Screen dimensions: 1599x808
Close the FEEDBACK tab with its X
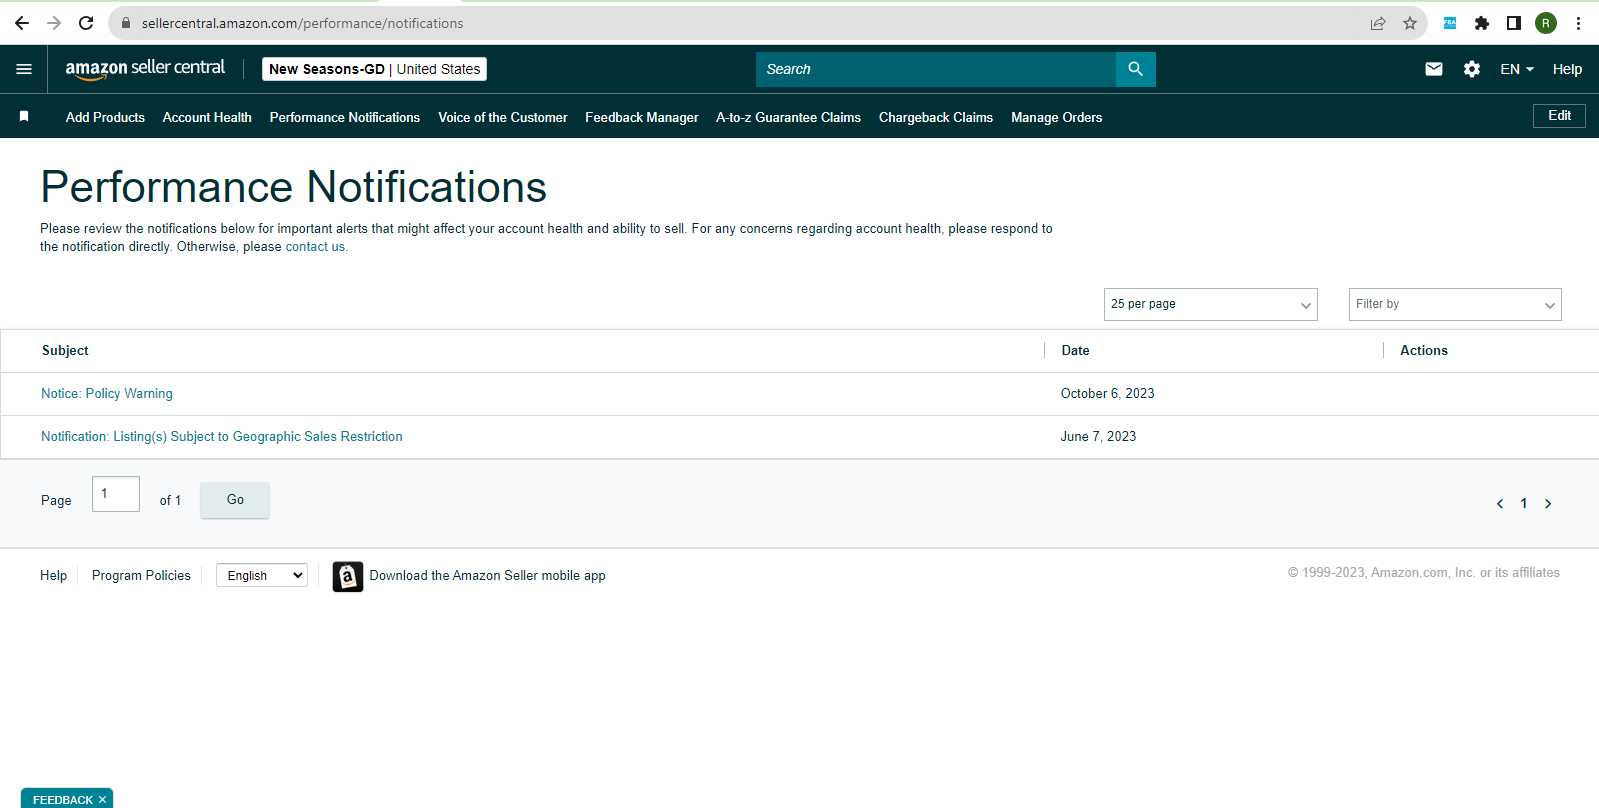[102, 800]
